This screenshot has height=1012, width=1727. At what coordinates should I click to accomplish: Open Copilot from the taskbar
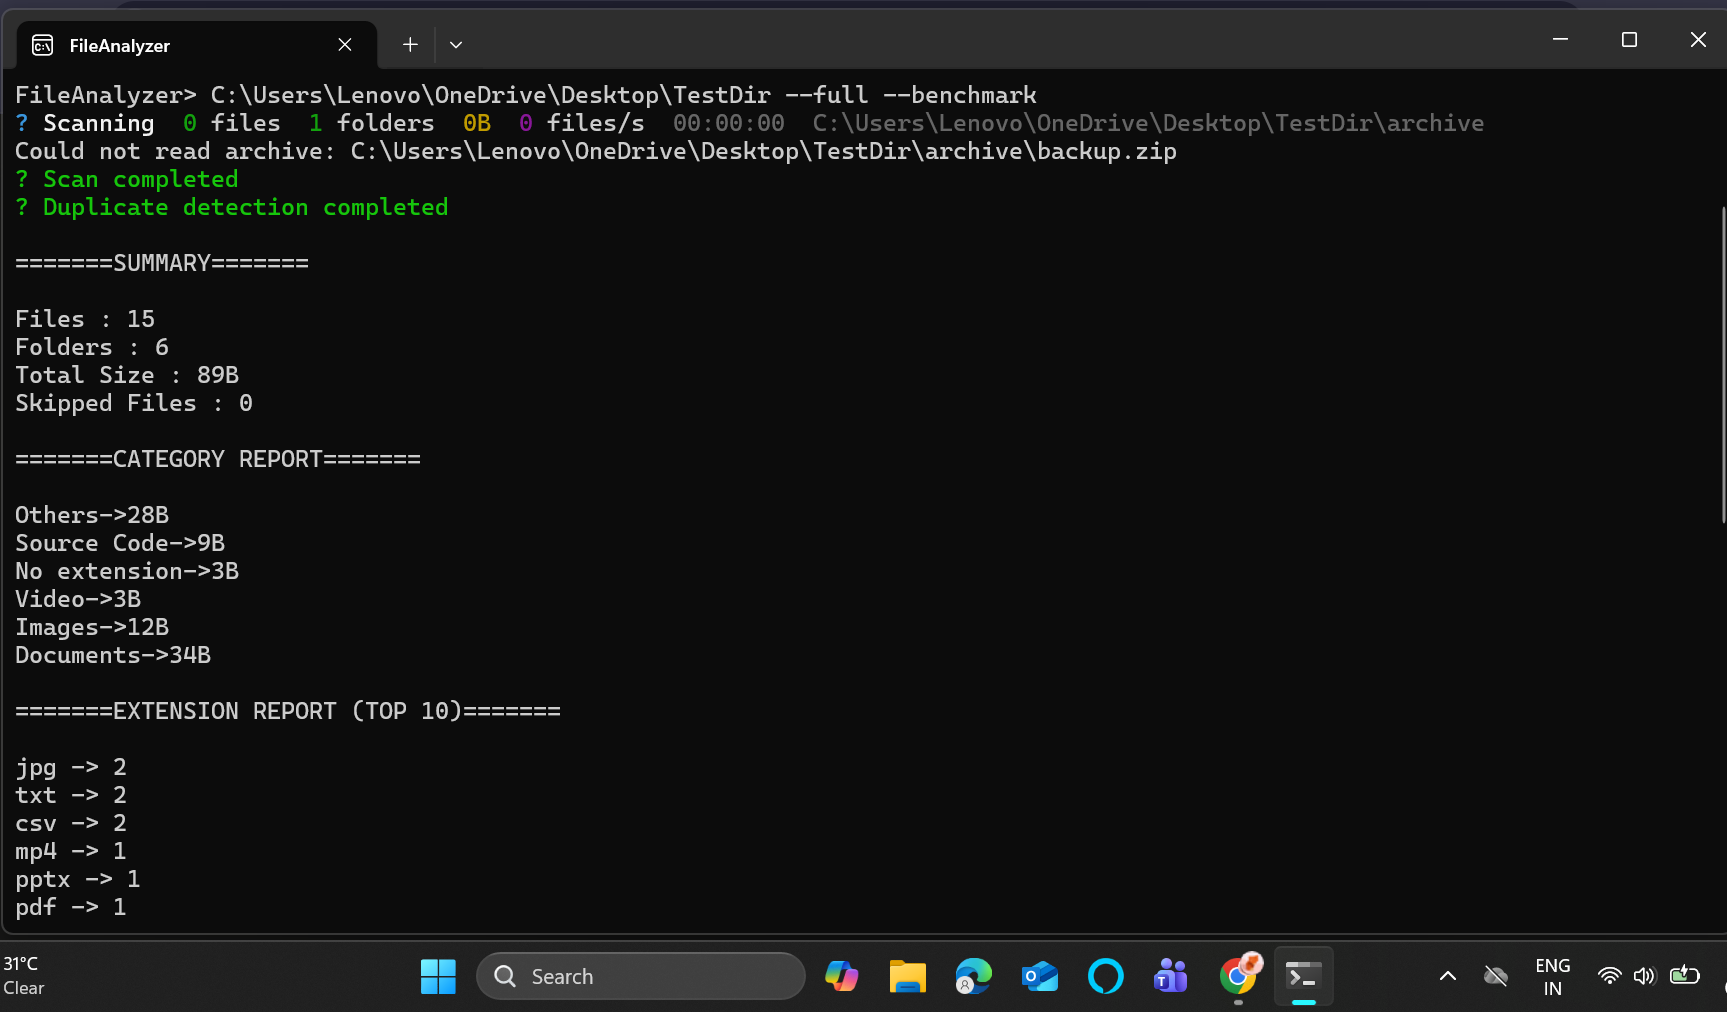tap(841, 976)
